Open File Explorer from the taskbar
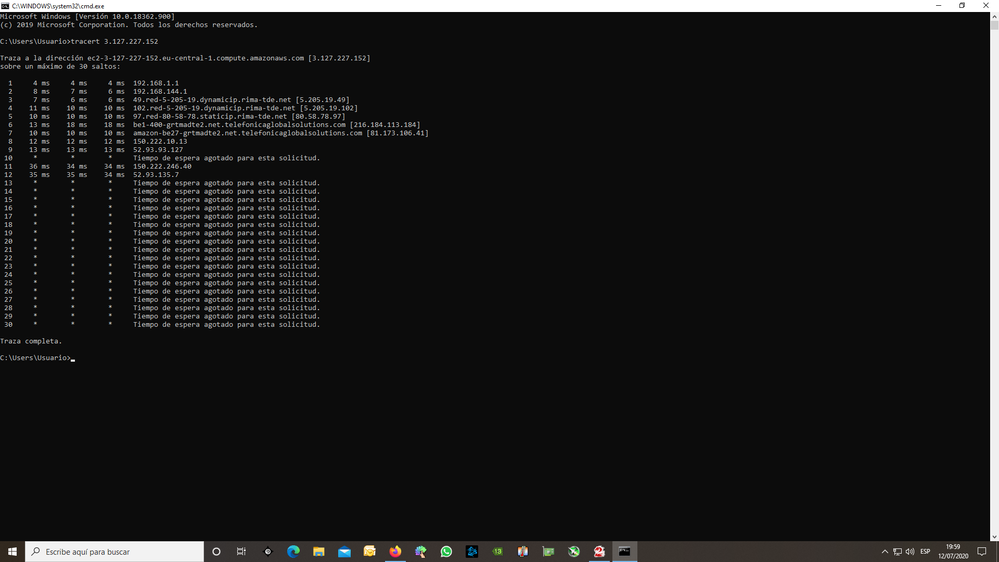999x562 pixels. point(319,551)
